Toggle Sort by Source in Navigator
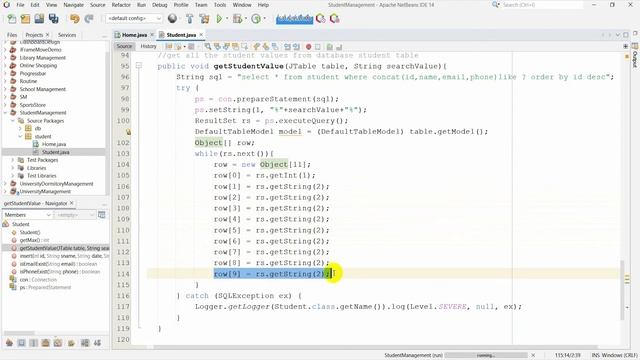The image size is (640, 360). click(97, 343)
